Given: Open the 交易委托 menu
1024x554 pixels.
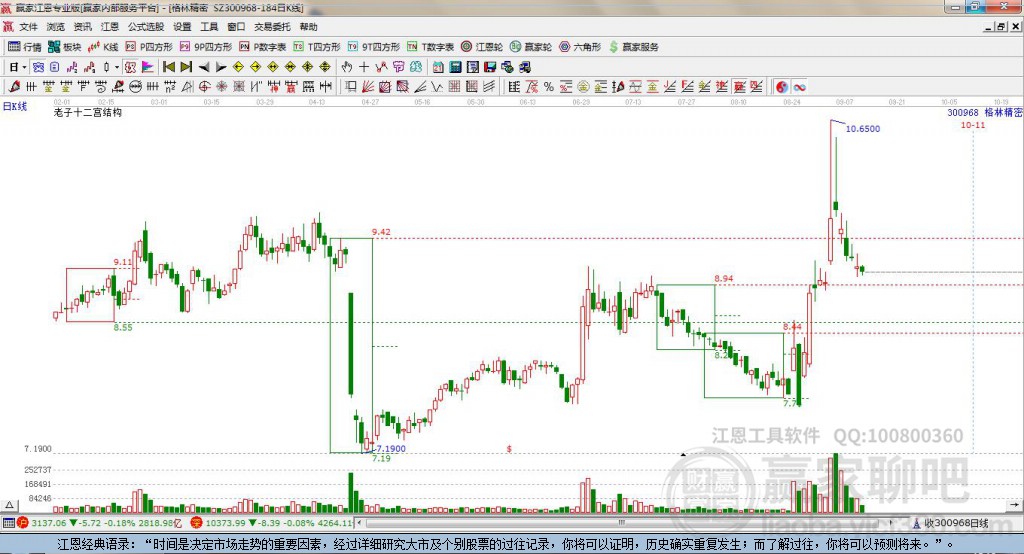Looking at the screenshot, I should tap(272, 27).
